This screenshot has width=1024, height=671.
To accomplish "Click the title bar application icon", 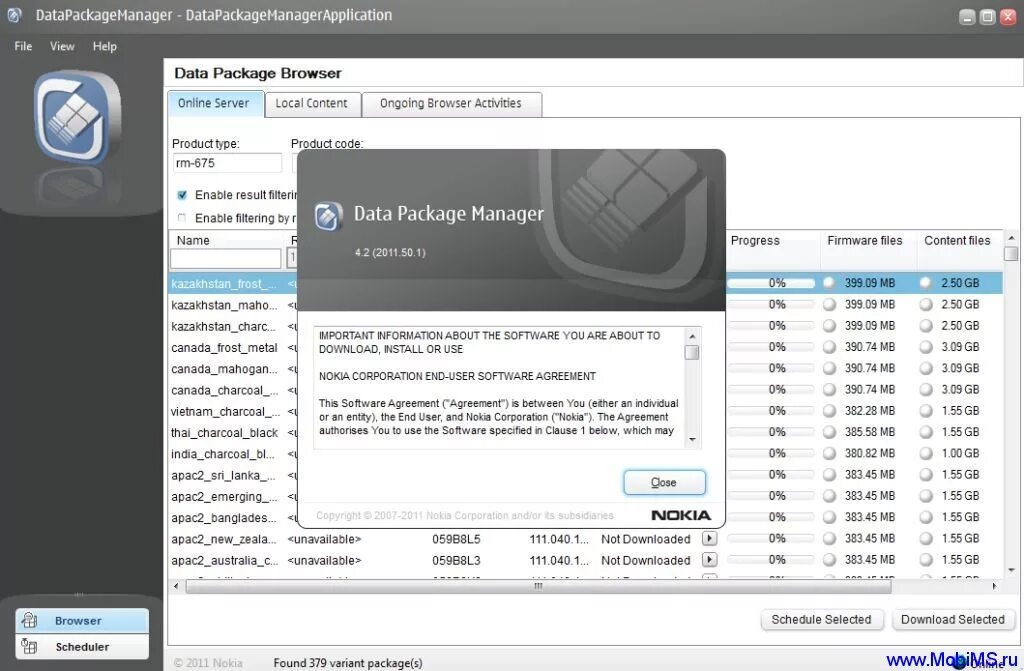I will (14, 15).
